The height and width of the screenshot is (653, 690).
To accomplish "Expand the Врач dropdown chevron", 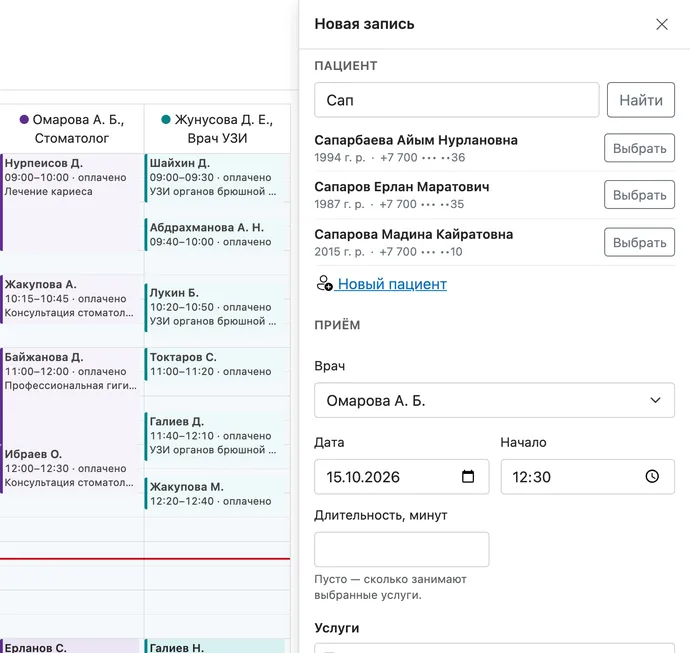I will point(655,400).
